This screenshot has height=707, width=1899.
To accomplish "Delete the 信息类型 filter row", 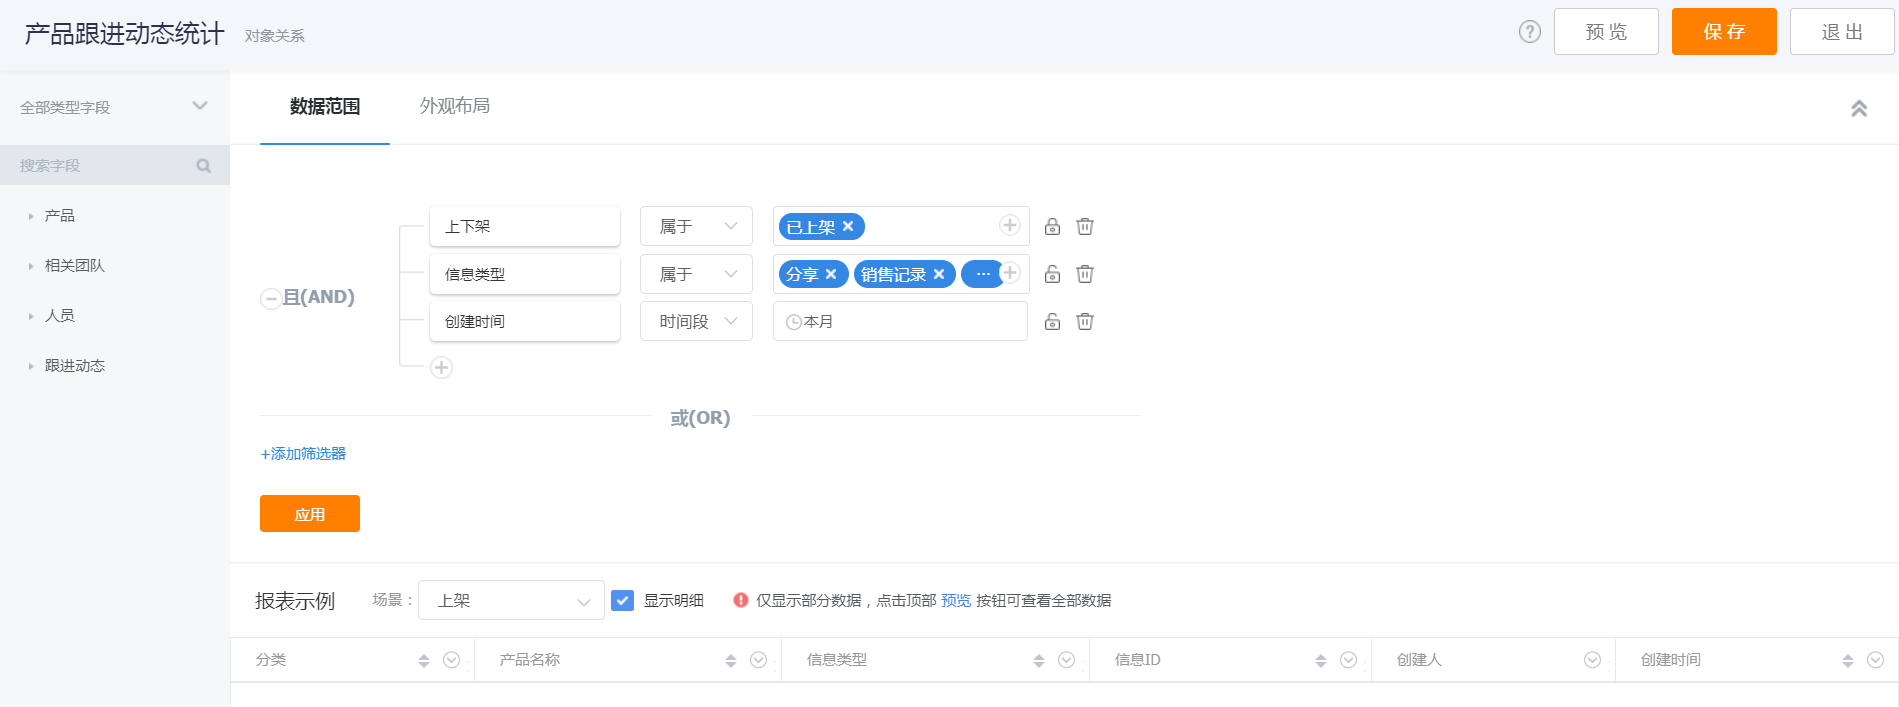I will 1085,274.
